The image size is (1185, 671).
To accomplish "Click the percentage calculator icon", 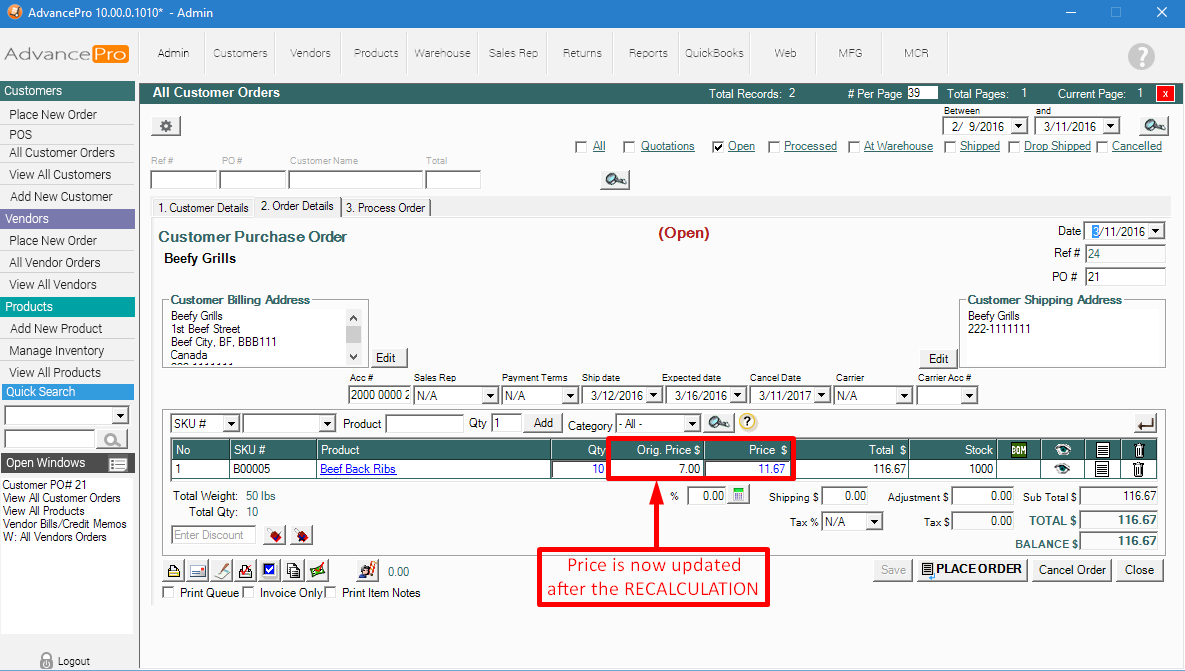I will (x=737, y=495).
